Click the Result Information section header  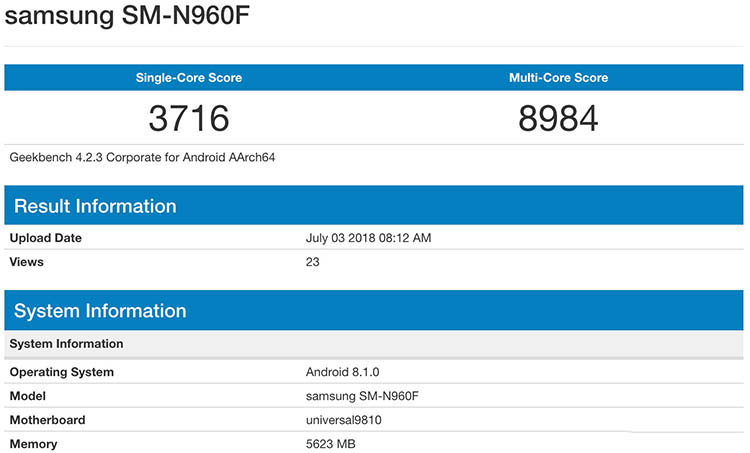click(x=95, y=207)
